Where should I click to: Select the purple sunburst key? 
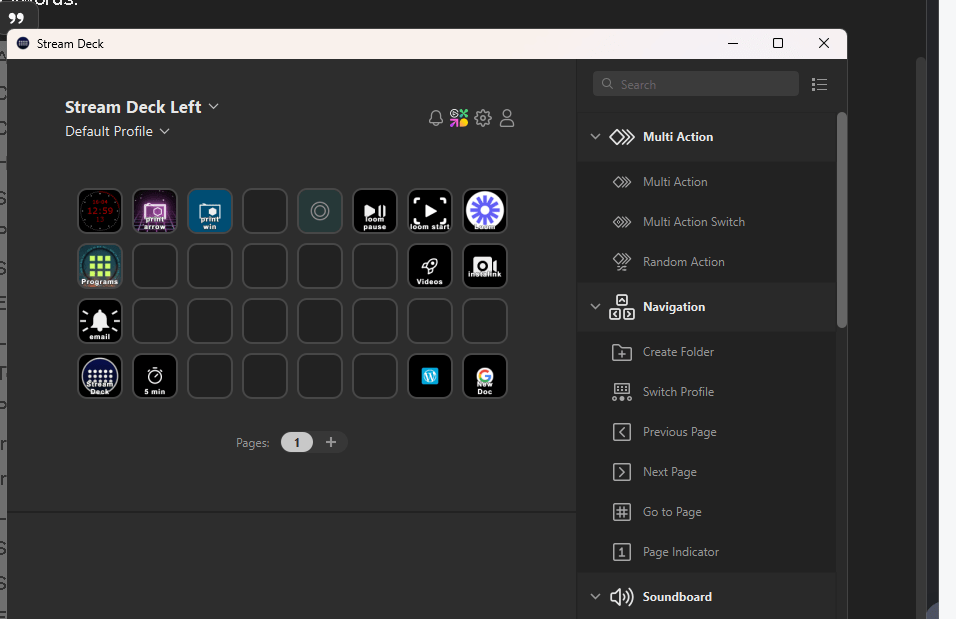pyautogui.click(x=485, y=211)
